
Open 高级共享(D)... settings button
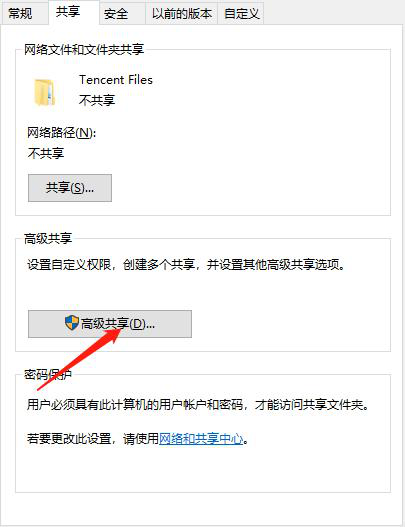(x=110, y=324)
